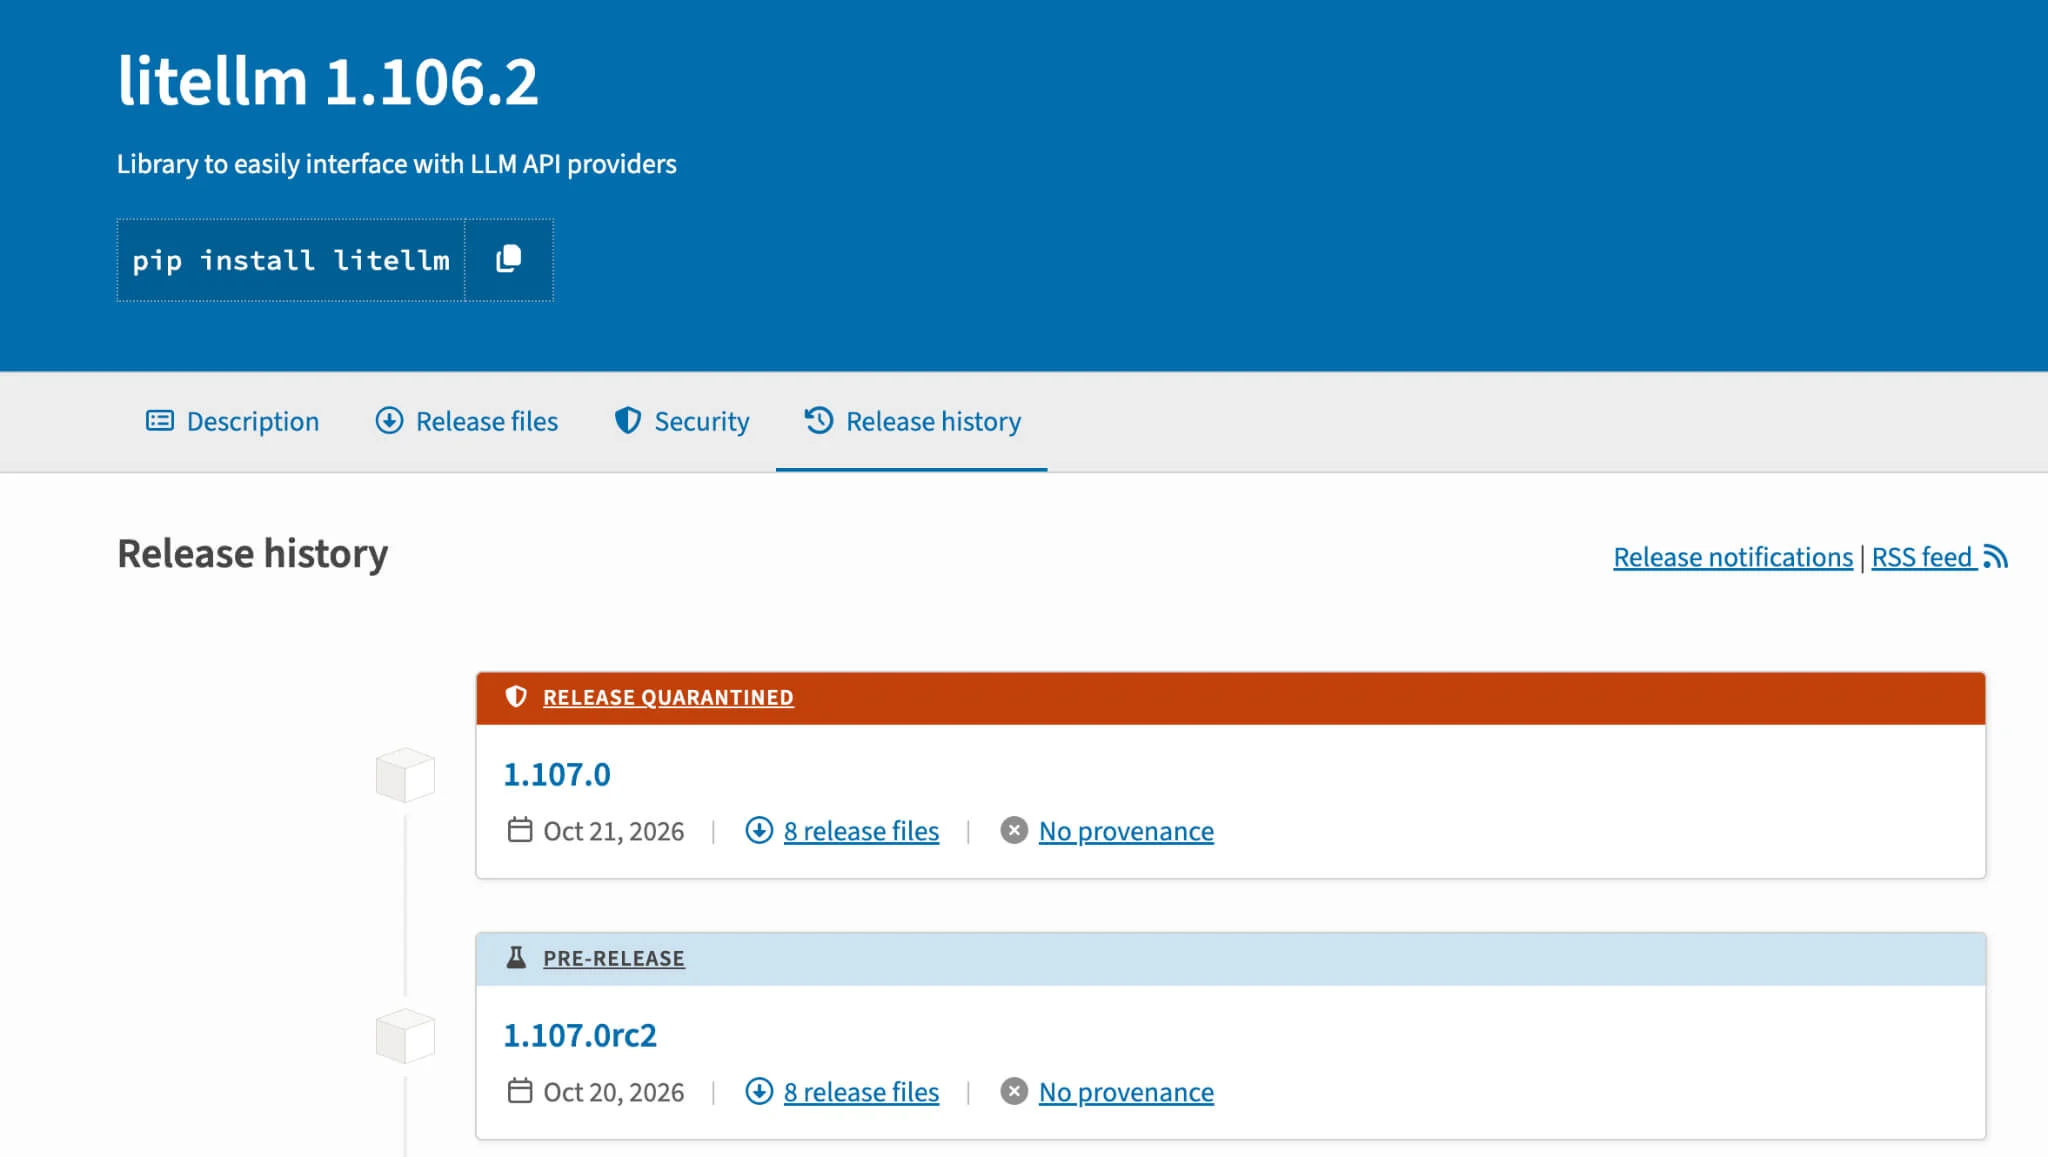Open the Security tab
The height and width of the screenshot is (1157, 2048).
[681, 421]
